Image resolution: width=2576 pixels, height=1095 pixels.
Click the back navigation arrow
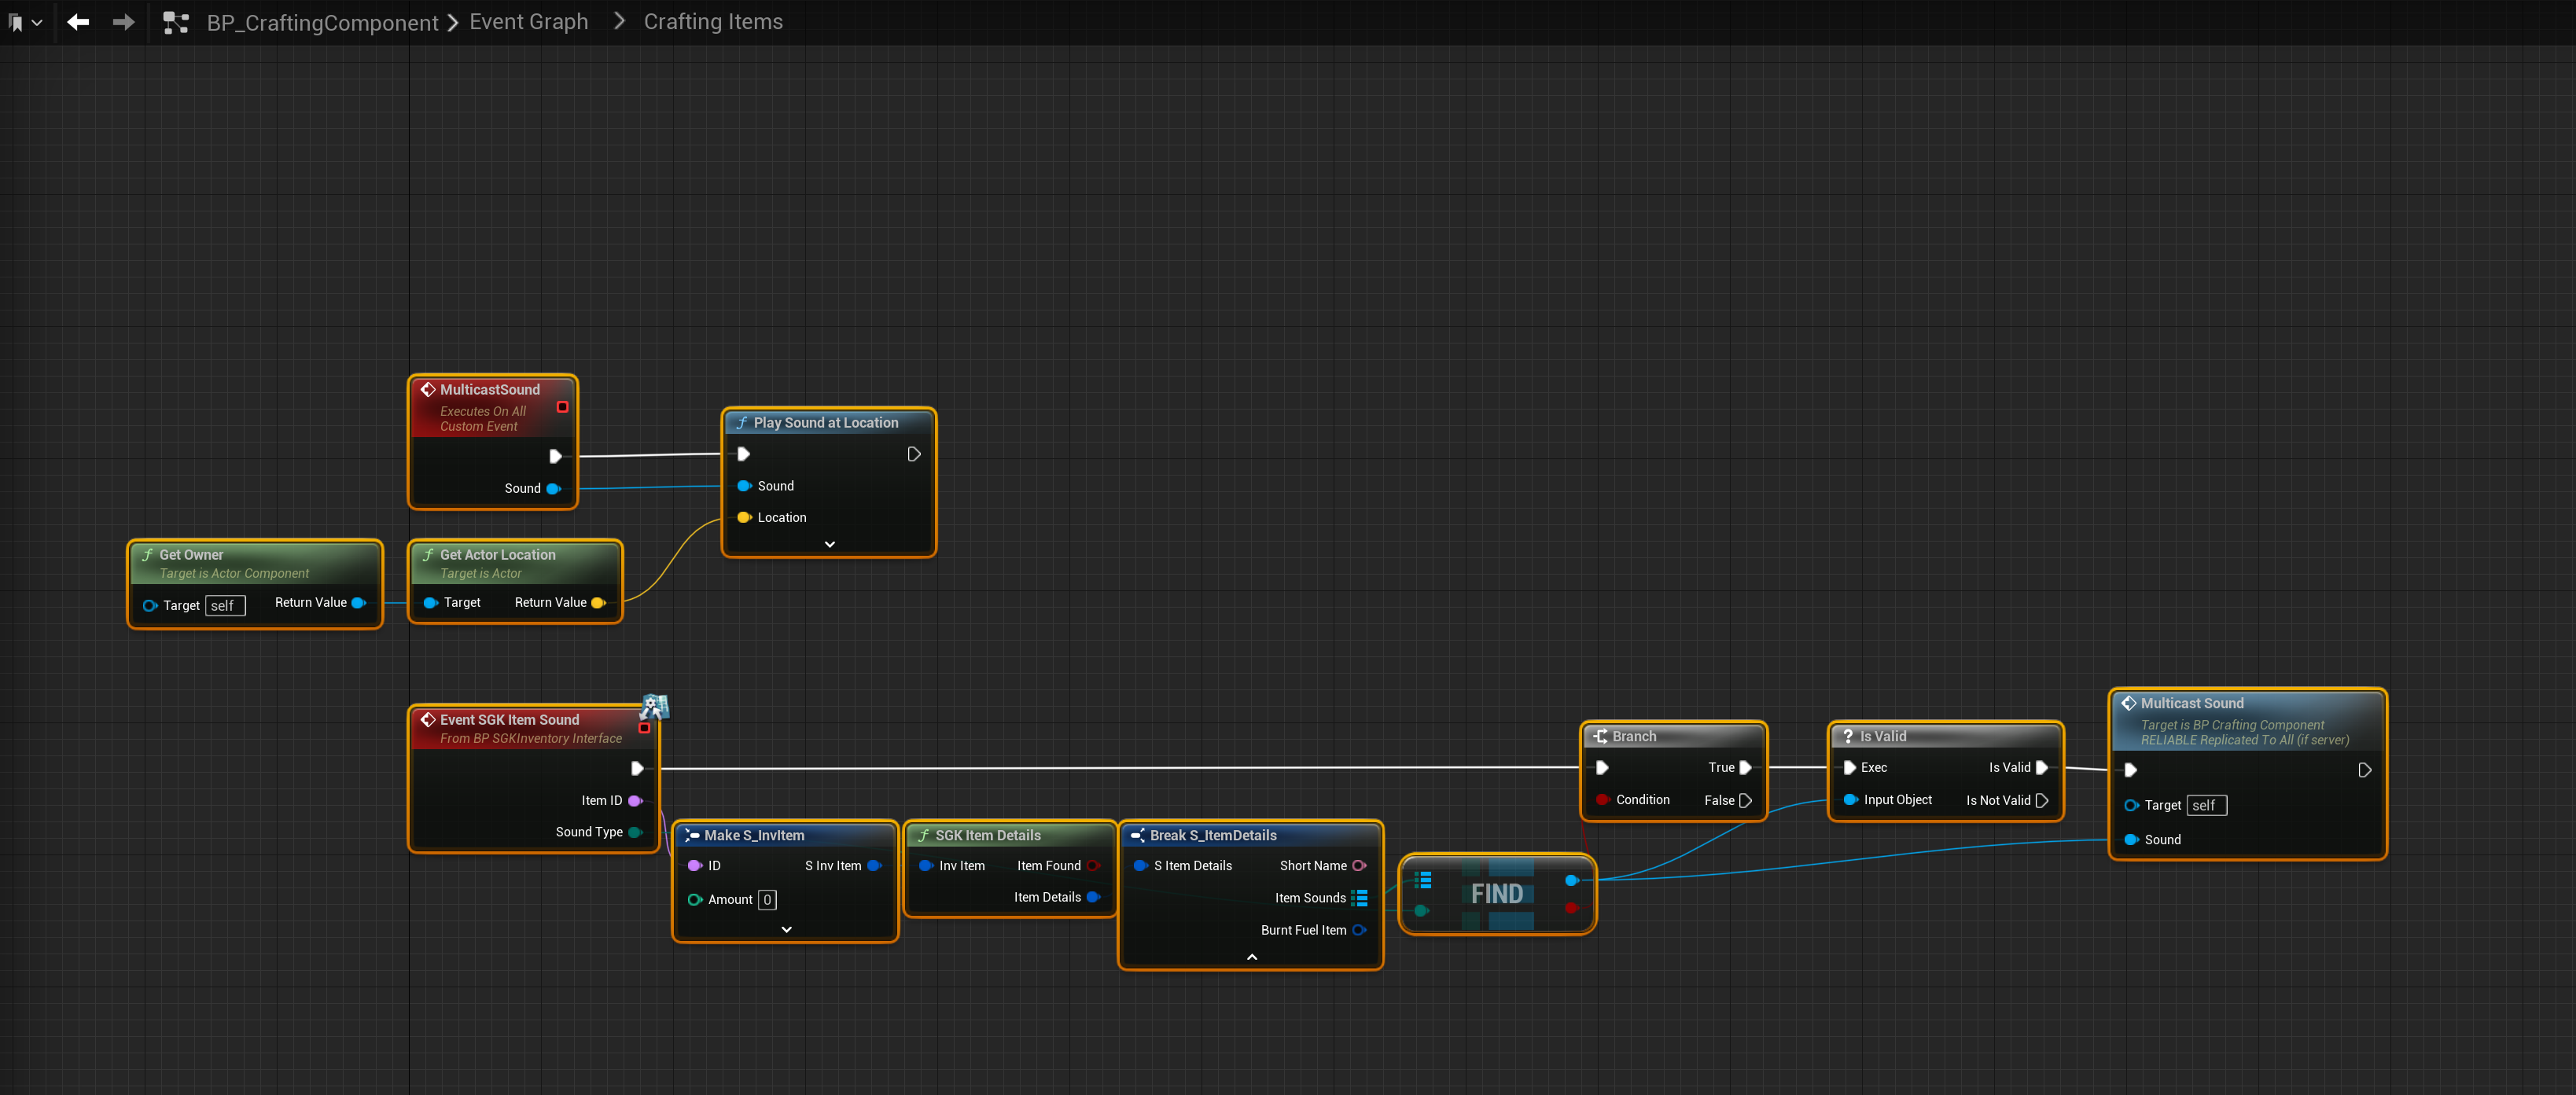point(78,22)
